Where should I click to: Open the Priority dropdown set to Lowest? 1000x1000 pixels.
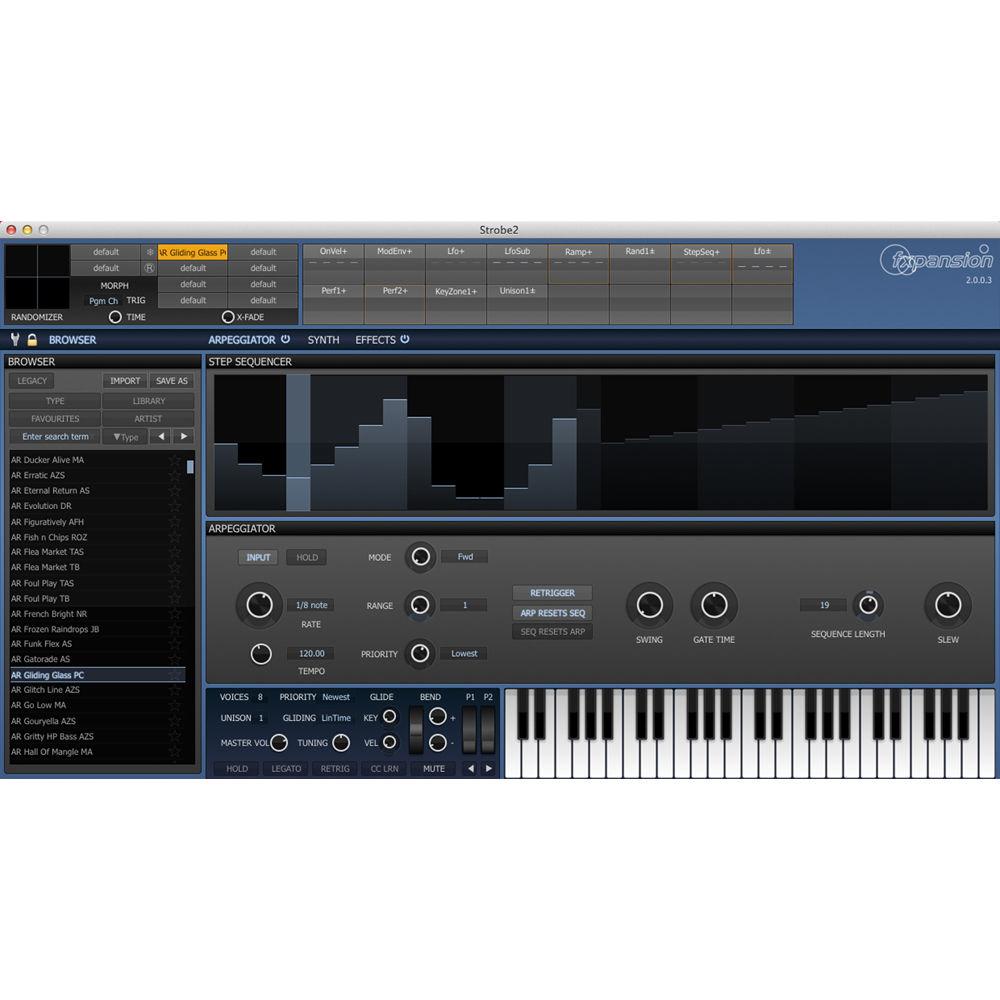coord(463,653)
